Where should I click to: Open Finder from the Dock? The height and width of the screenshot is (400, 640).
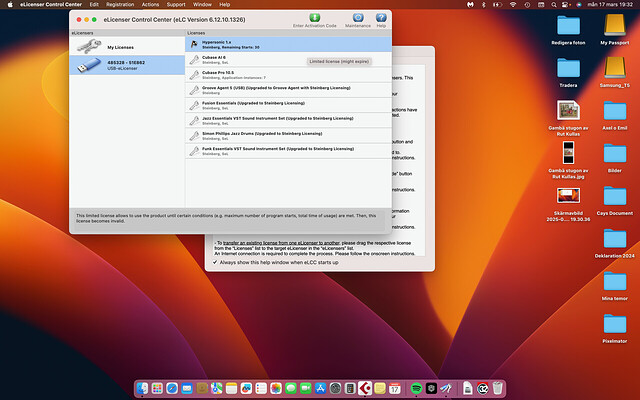[142, 388]
